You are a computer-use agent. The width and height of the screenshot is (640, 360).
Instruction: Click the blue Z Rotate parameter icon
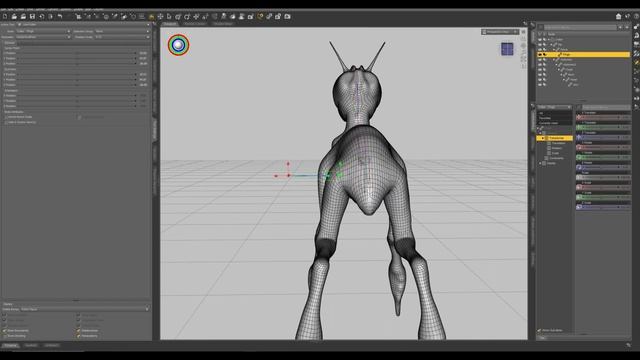pyautogui.click(x=579, y=167)
